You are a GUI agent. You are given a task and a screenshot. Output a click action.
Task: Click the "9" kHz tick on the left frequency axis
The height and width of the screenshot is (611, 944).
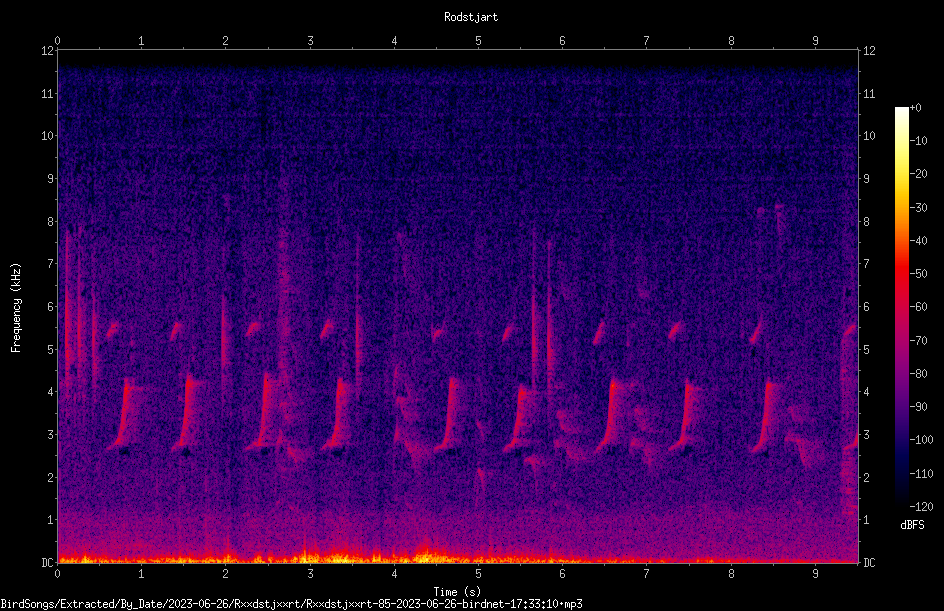point(50,179)
